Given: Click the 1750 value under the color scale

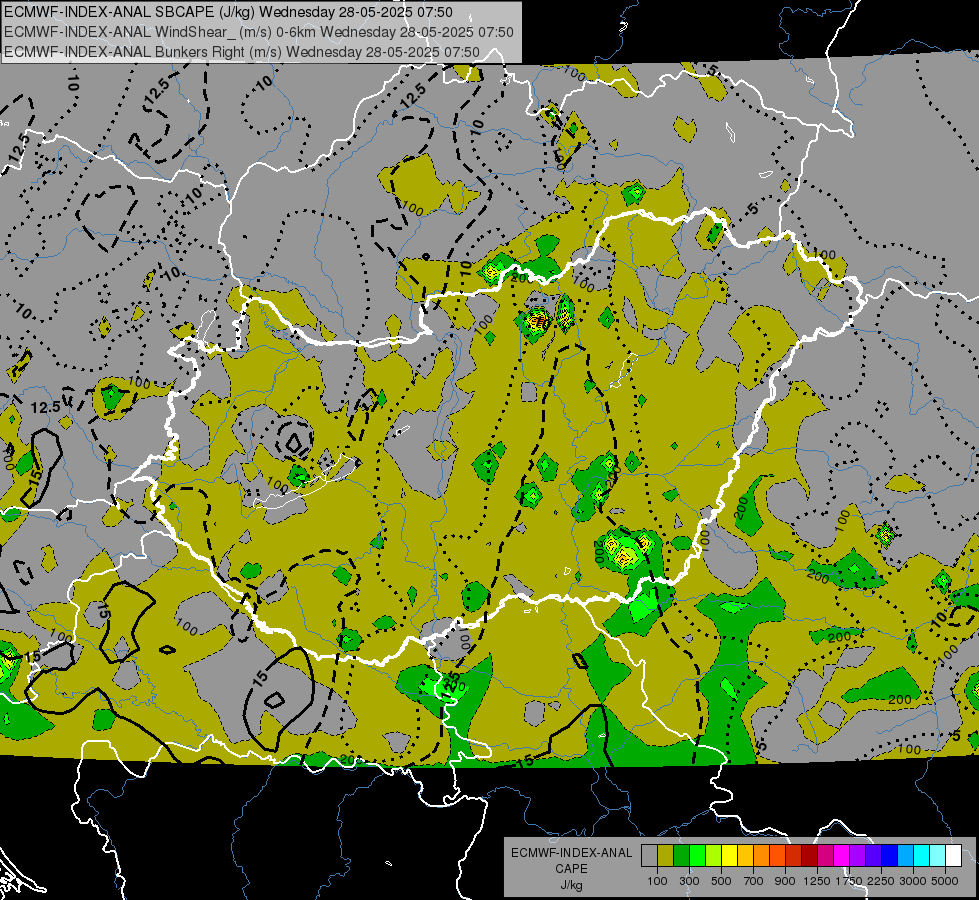Looking at the screenshot, I should 850,881.
